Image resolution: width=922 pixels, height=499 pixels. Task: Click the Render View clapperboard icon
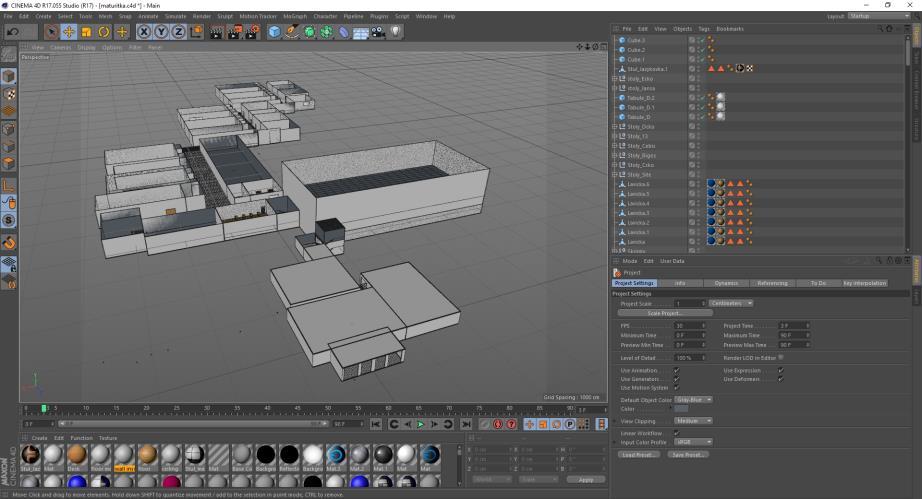click(216, 32)
